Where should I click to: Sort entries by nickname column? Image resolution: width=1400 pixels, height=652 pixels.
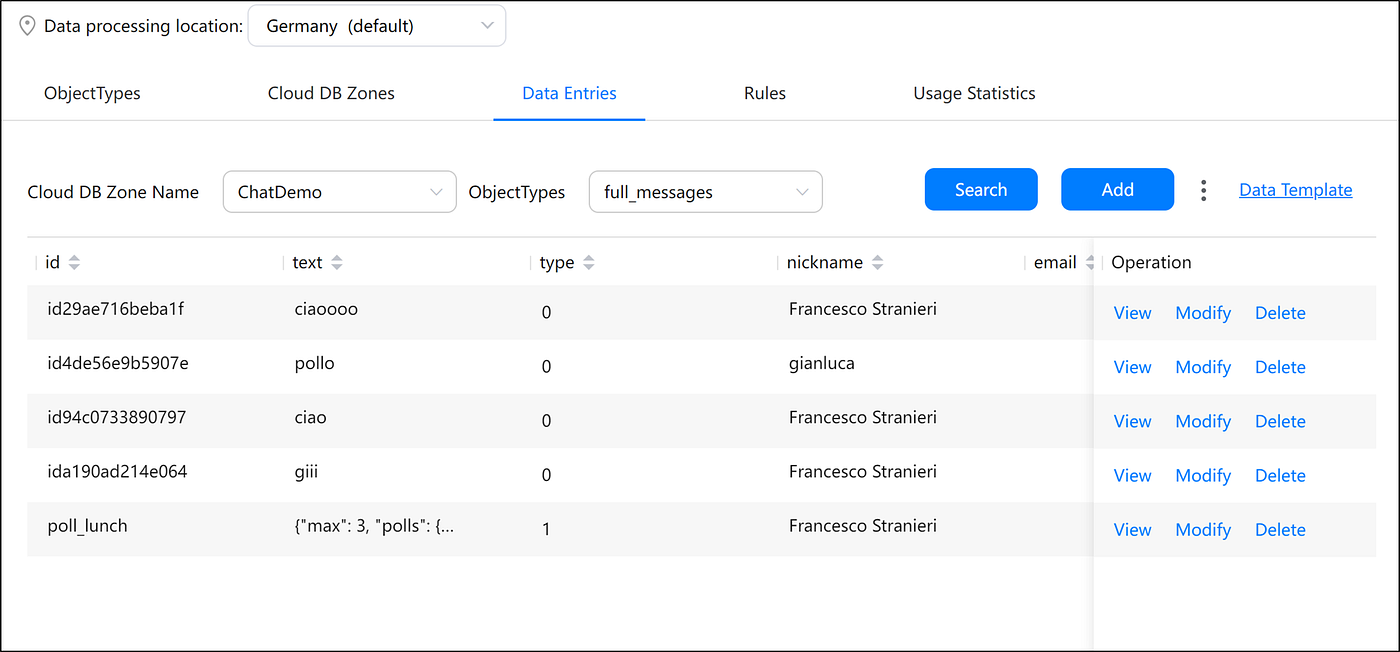pos(878,263)
